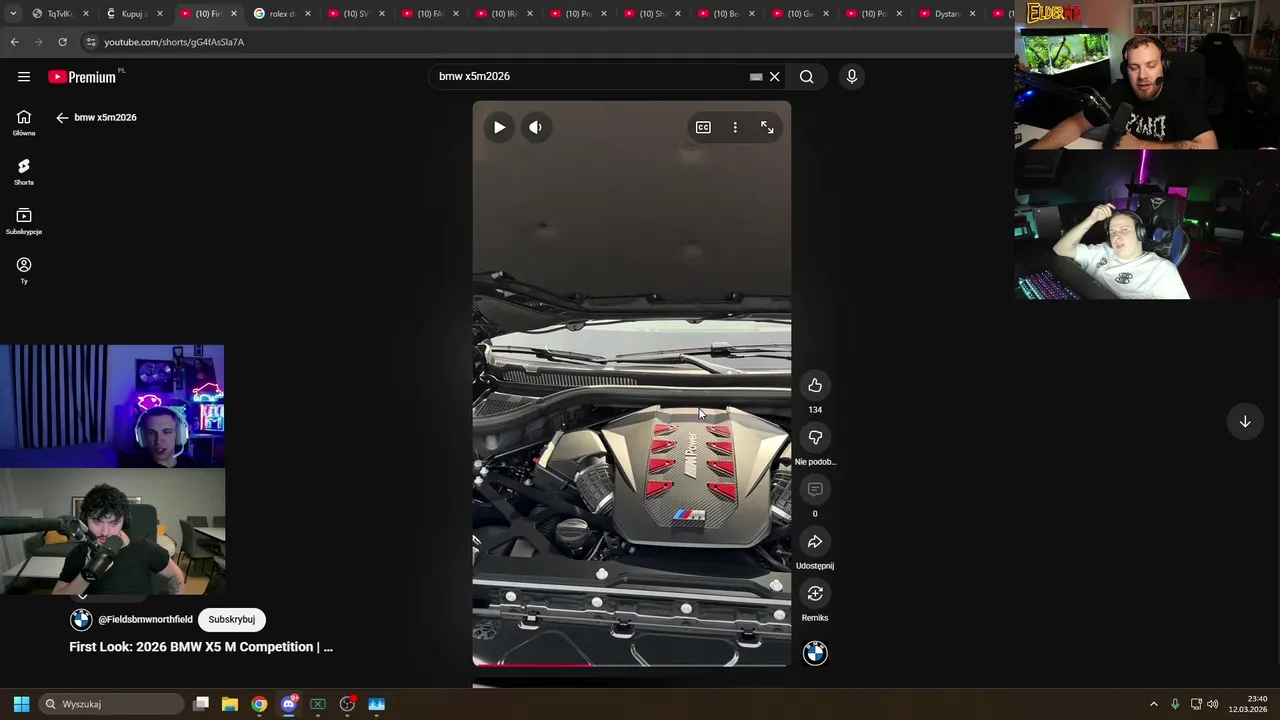This screenshot has width=1280, height=720.
Task: Remix this Short
Action: point(815,593)
